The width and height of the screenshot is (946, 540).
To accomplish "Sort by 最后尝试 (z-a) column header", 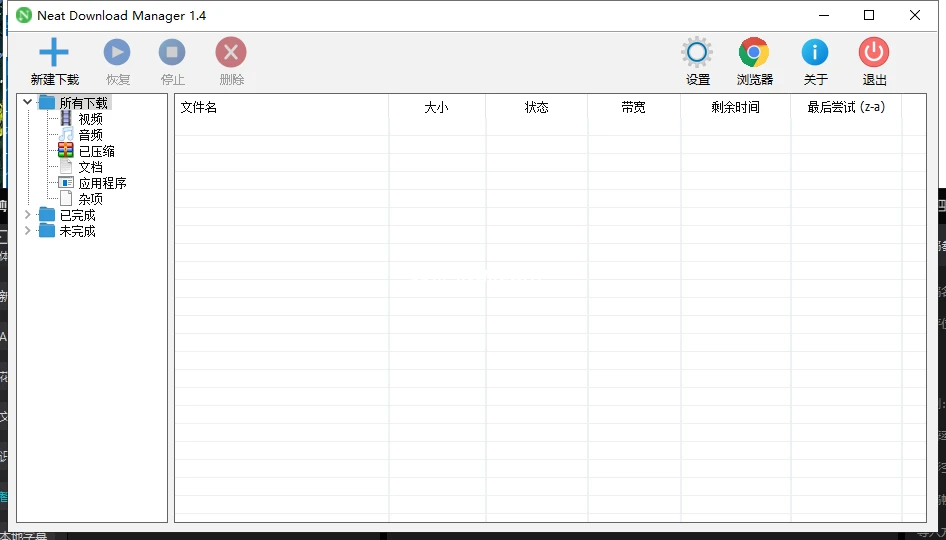I will pos(846,107).
